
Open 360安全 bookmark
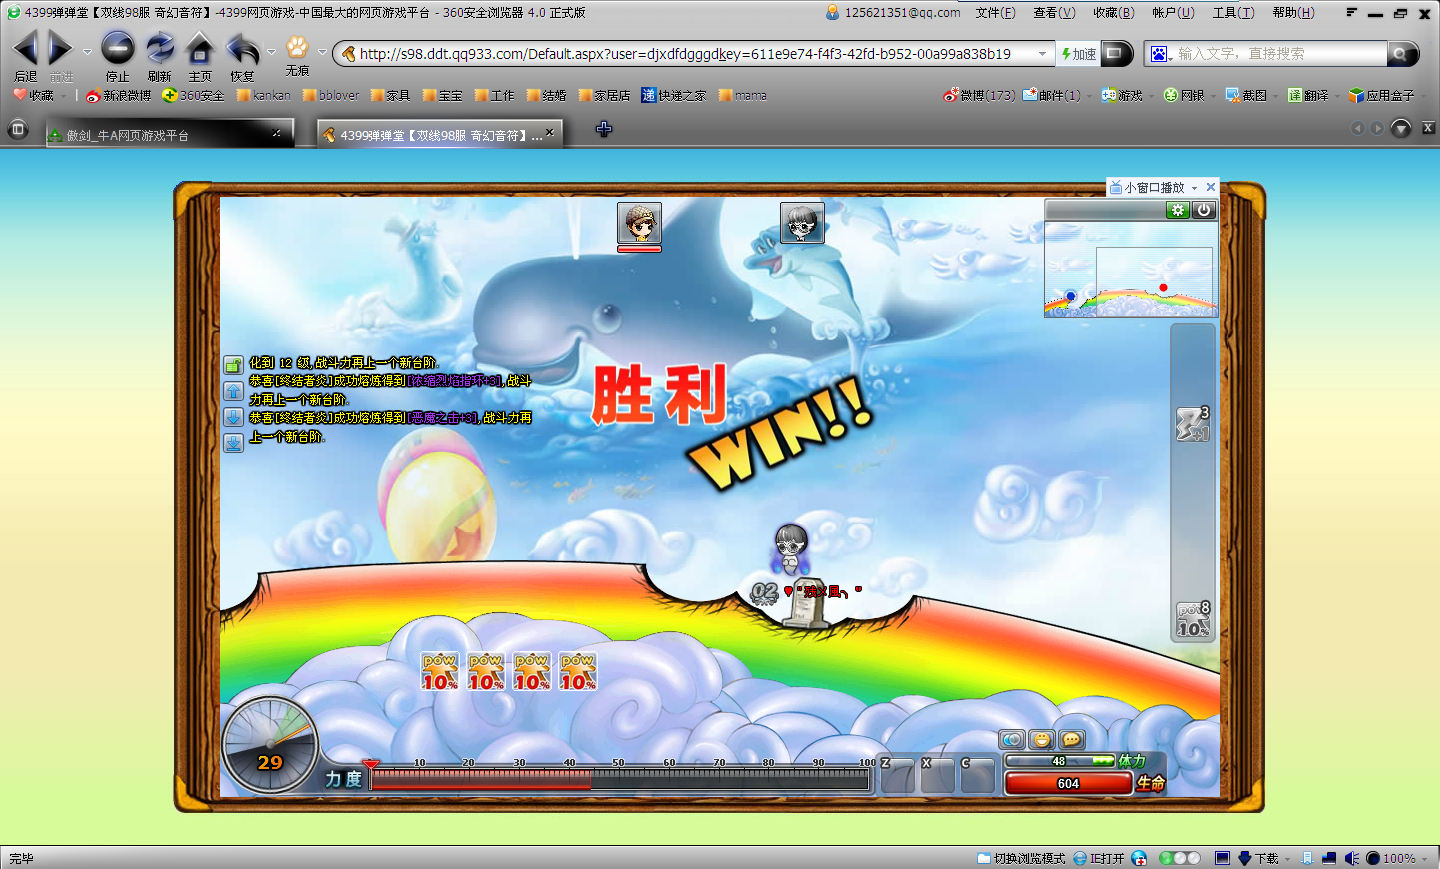click(194, 96)
